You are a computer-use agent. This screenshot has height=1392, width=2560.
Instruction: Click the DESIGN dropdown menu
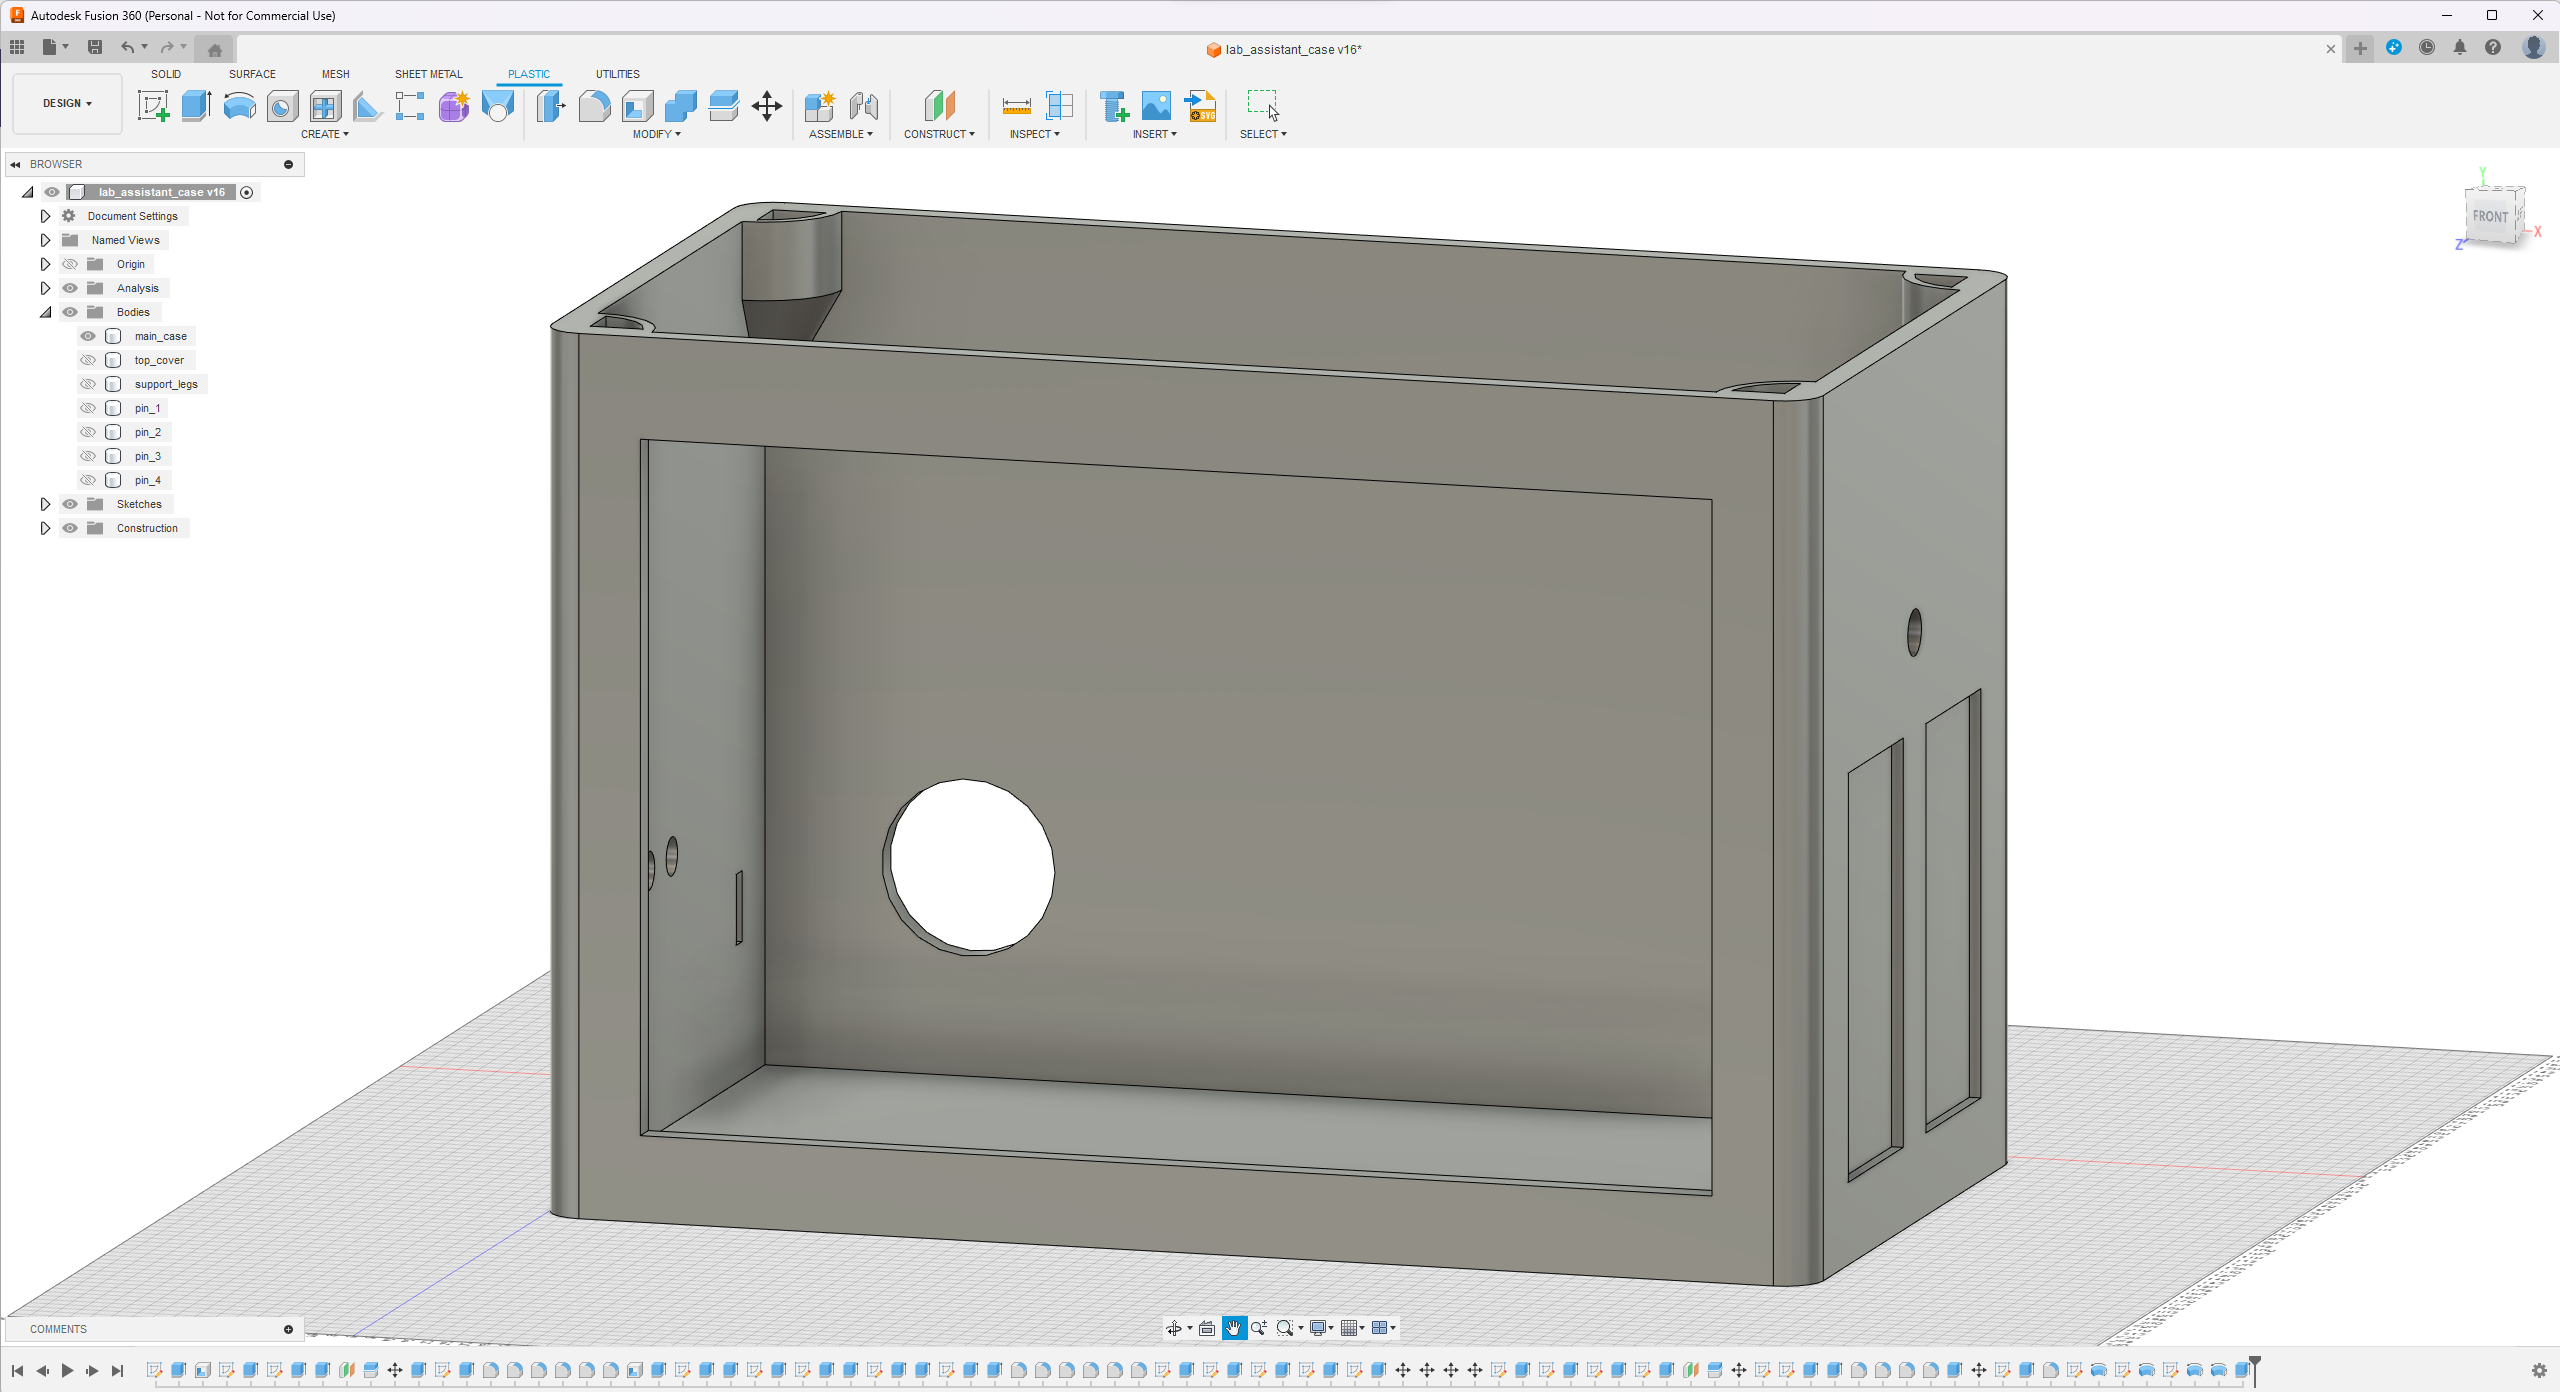[x=65, y=101]
